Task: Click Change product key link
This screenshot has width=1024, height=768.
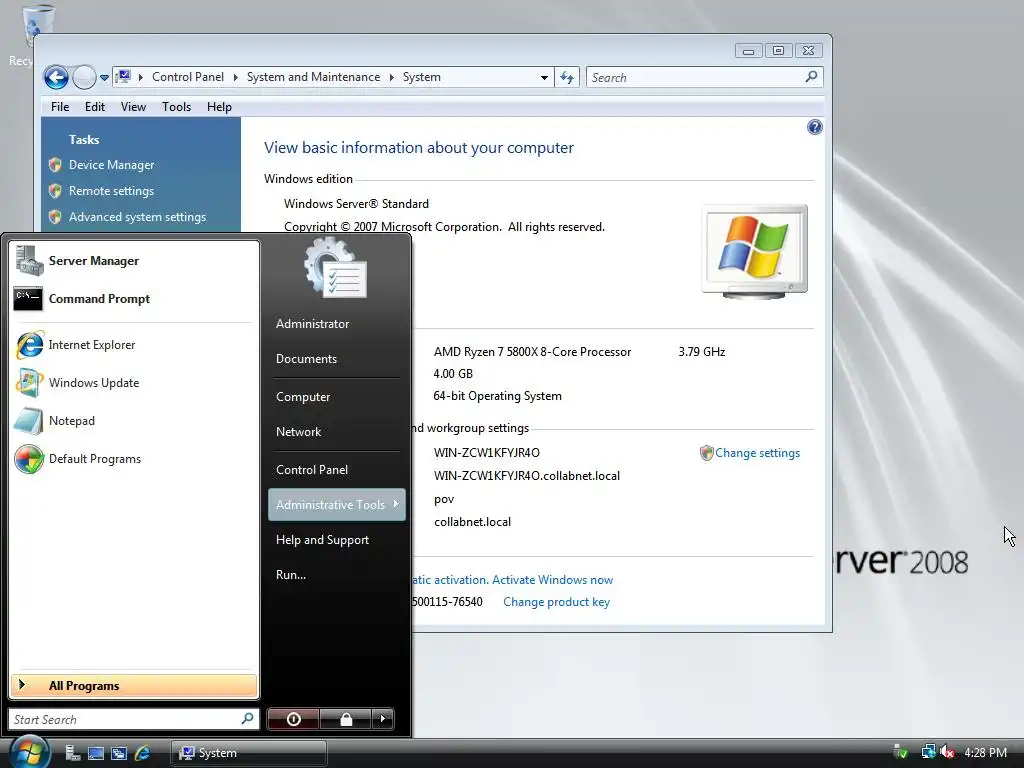Action: [556, 602]
